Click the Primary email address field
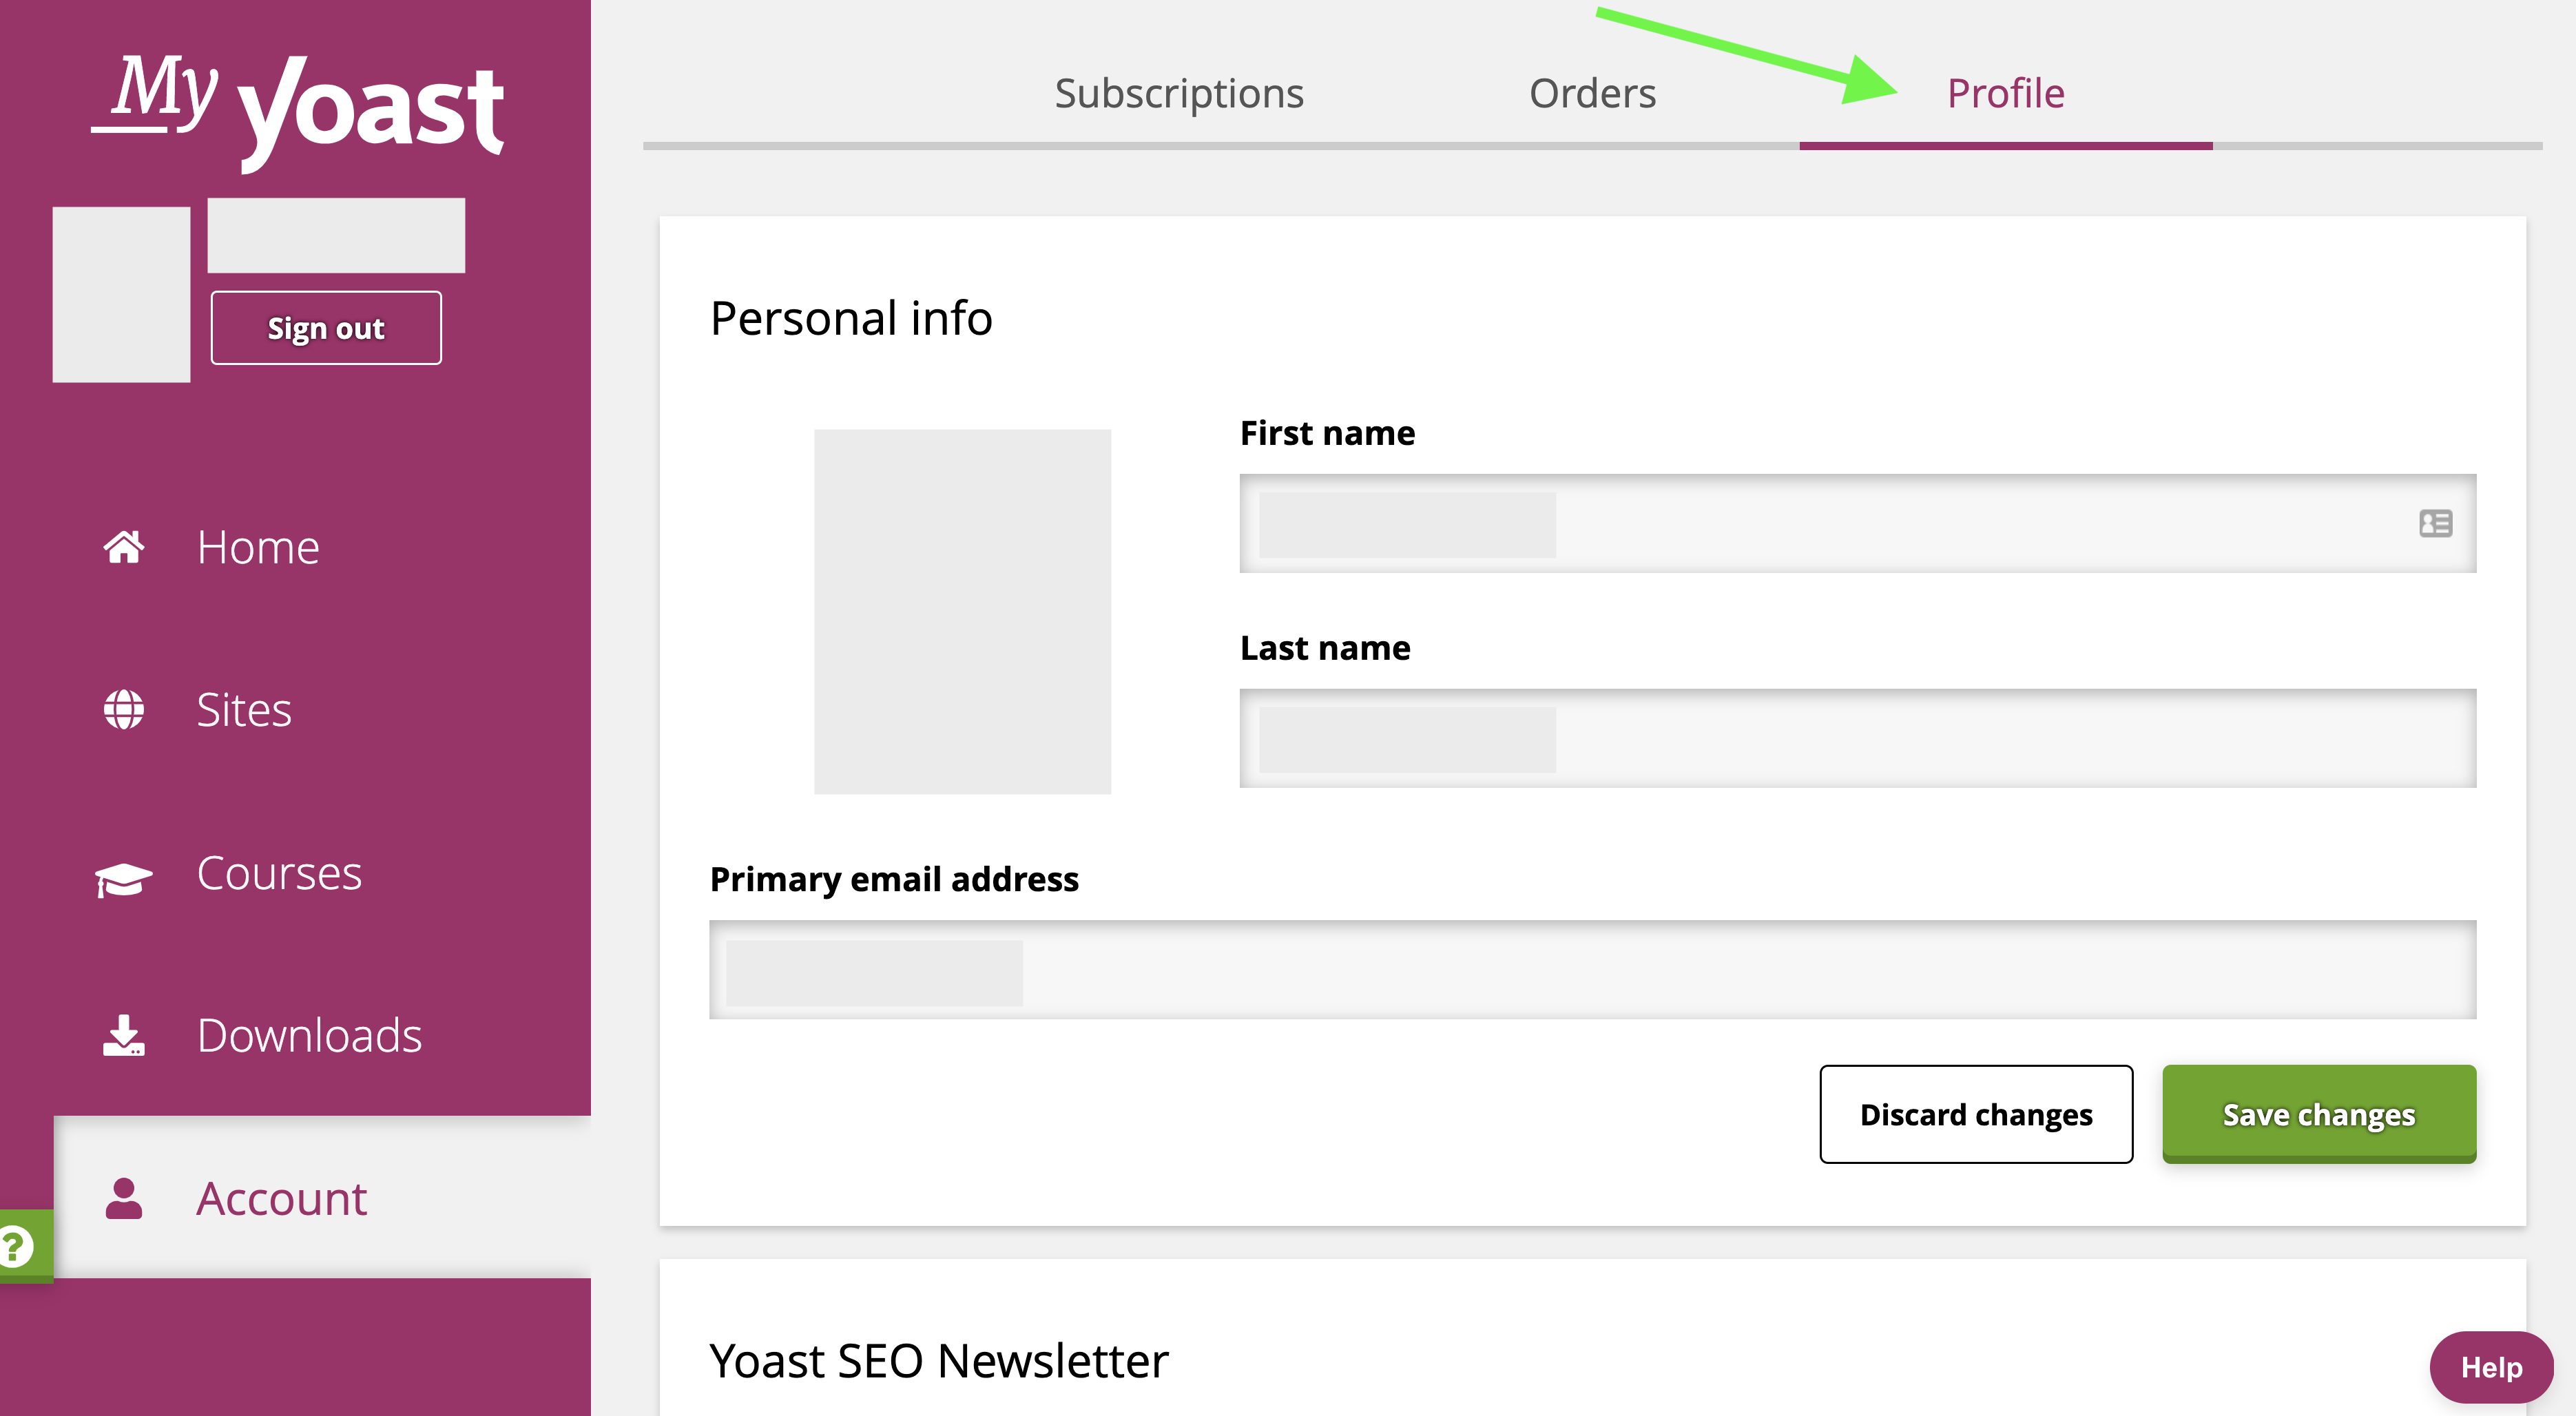The image size is (2576, 1416). point(1590,970)
